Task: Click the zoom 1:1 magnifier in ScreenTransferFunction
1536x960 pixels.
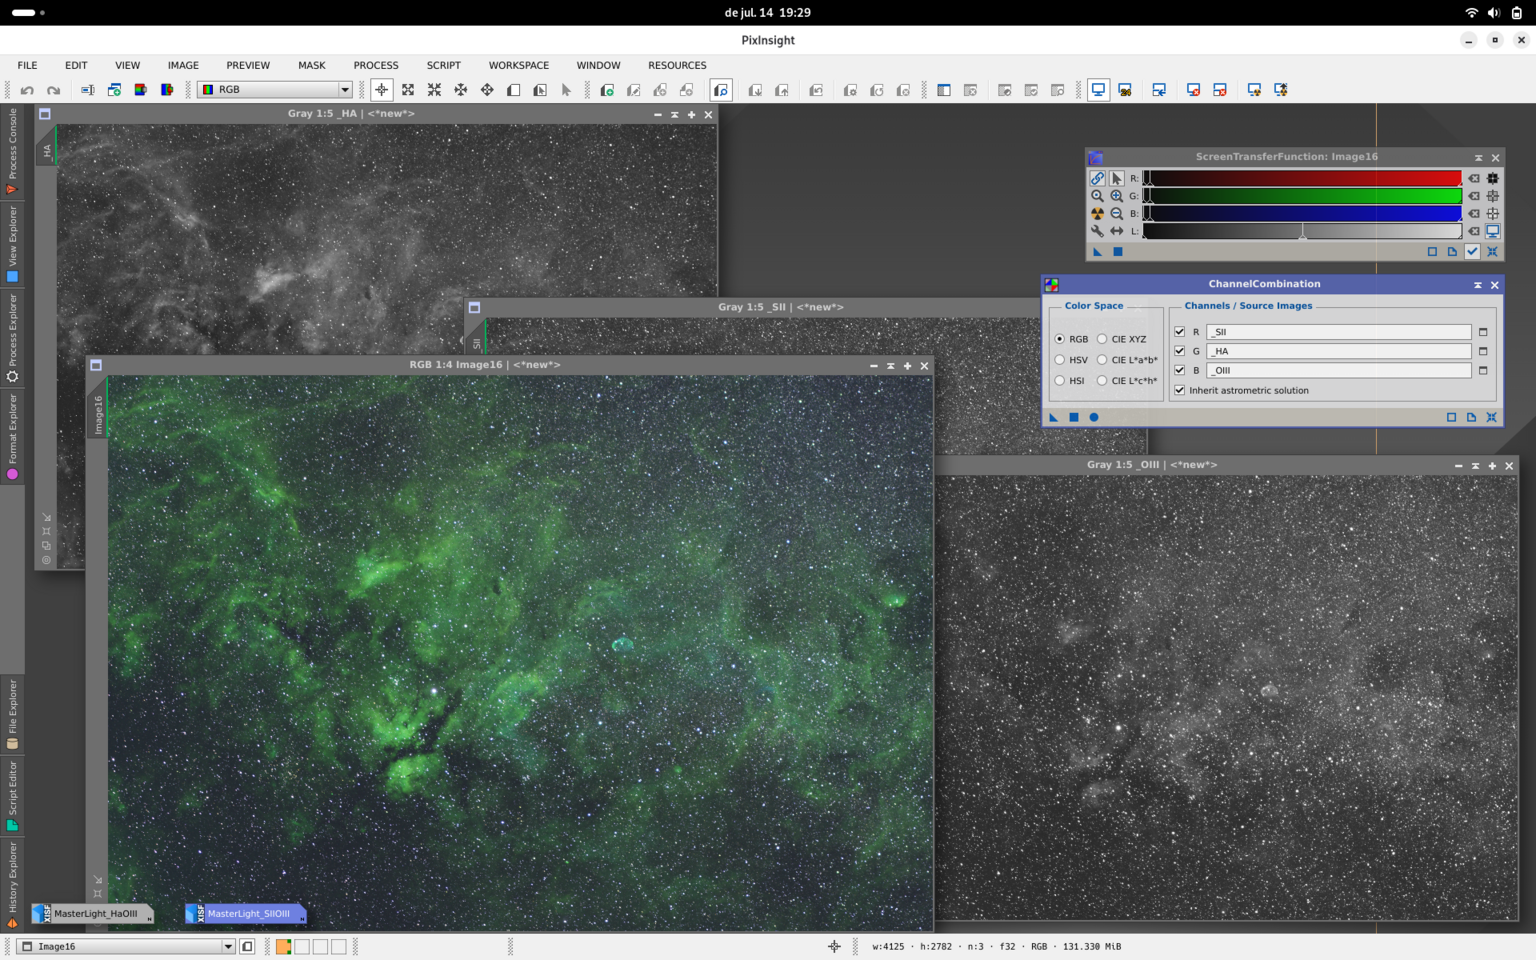Action: point(1097,196)
